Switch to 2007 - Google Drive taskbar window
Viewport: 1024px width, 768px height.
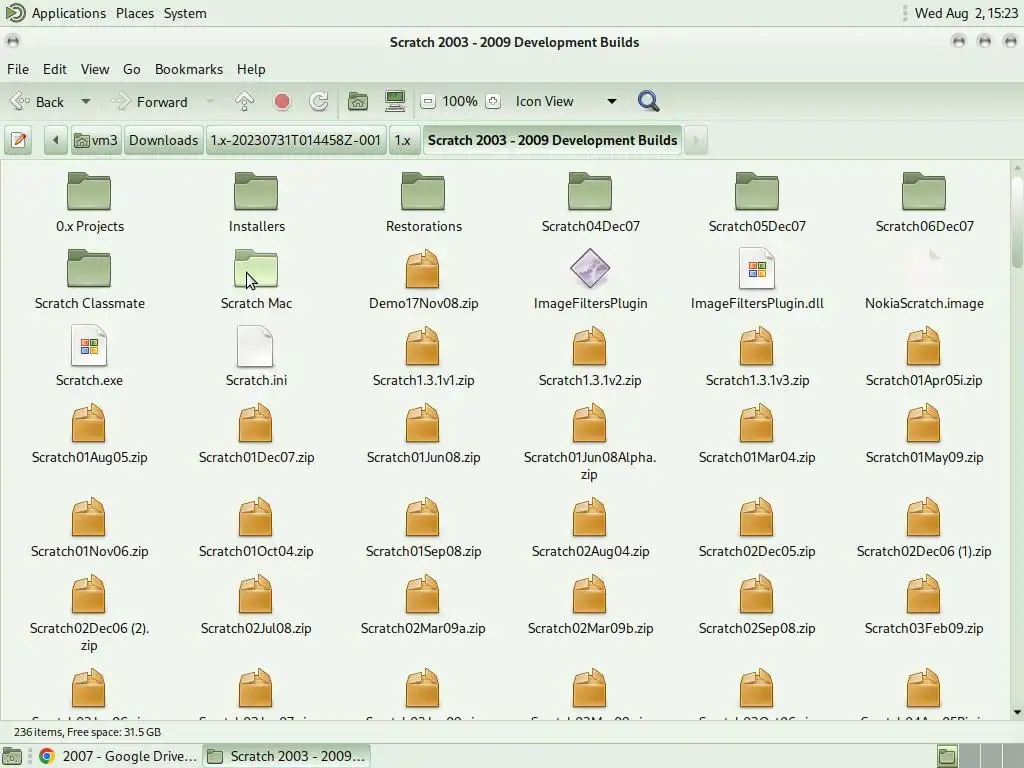click(118, 756)
